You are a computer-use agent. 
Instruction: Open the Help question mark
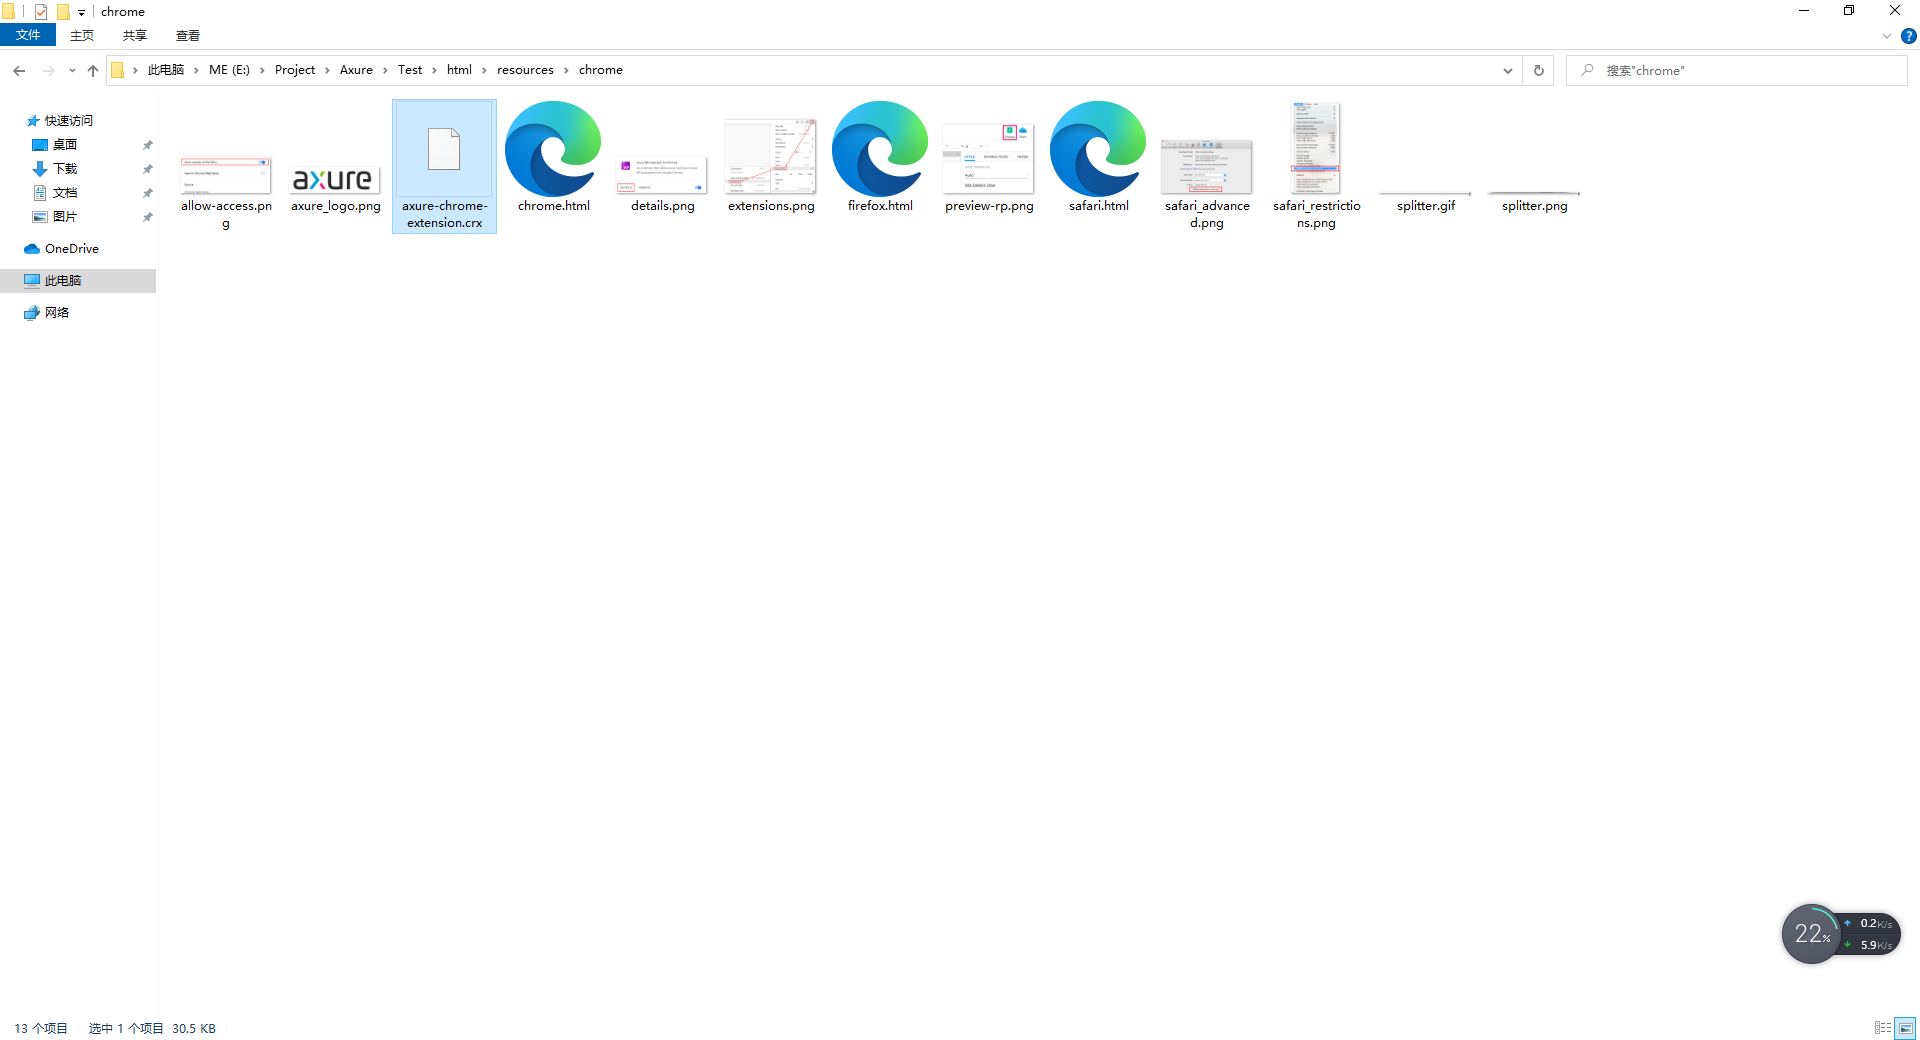[x=1908, y=35]
